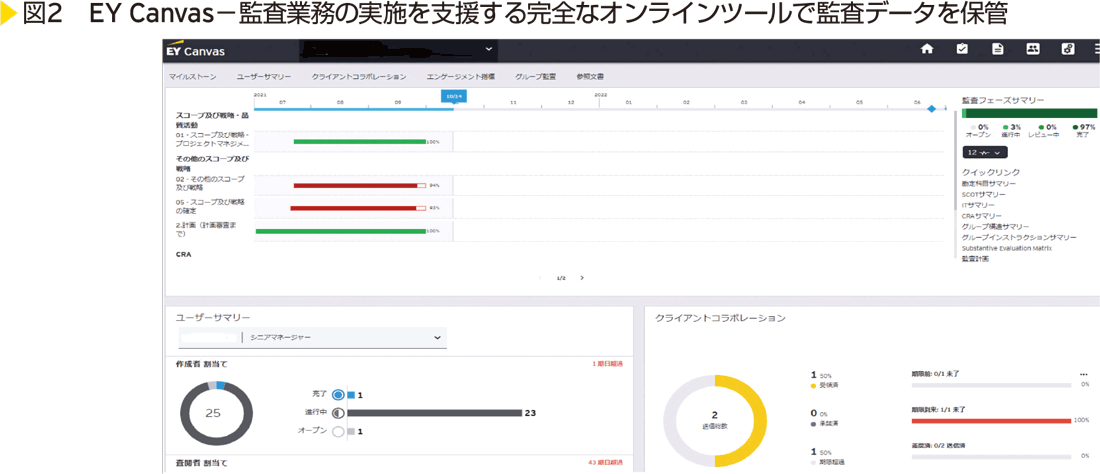Open the Substantive Evaluation Matrix link
The image size is (1100, 474).
pos(1011,248)
